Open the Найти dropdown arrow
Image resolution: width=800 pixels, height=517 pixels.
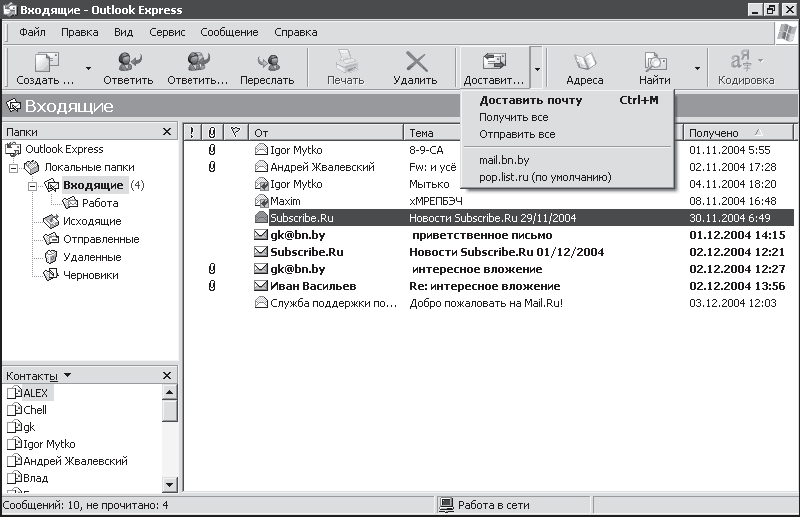[697, 68]
